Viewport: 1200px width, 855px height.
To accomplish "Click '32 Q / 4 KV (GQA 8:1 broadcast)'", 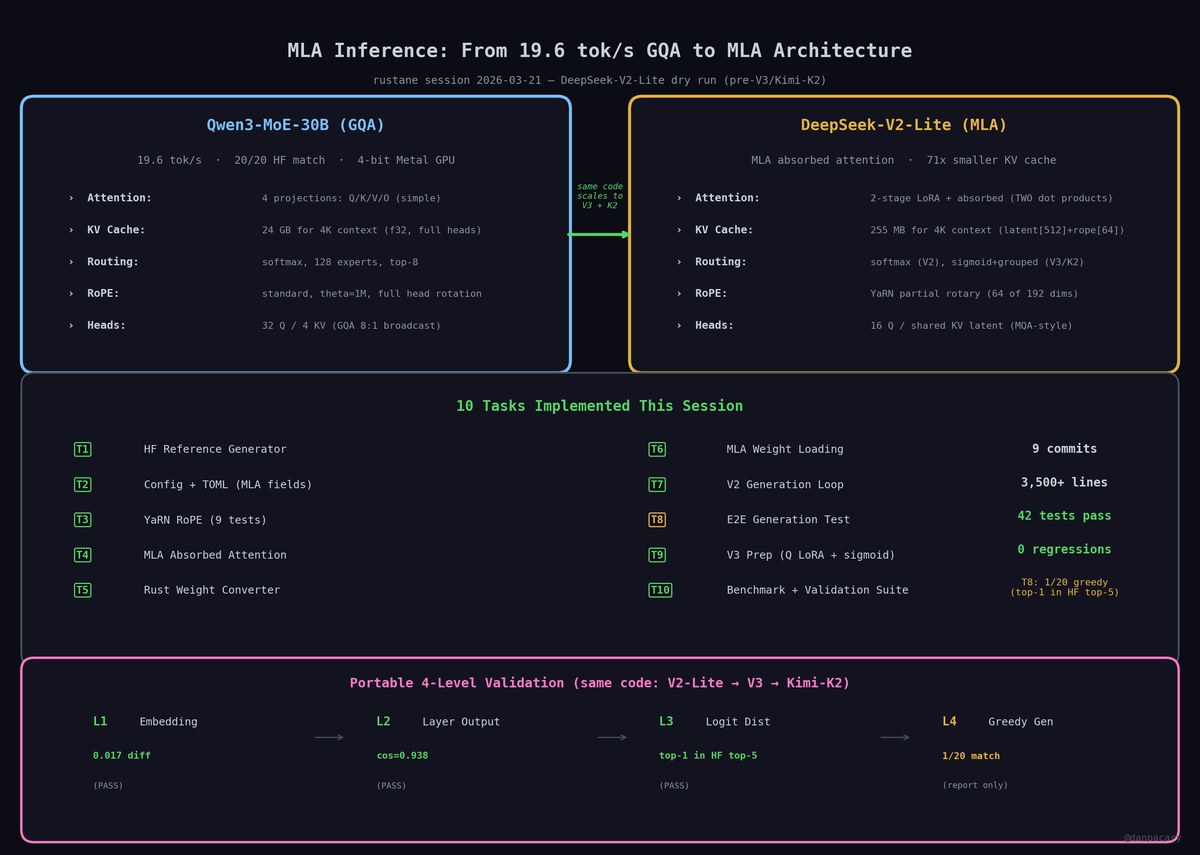I will pyautogui.click(x=351, y=326).
